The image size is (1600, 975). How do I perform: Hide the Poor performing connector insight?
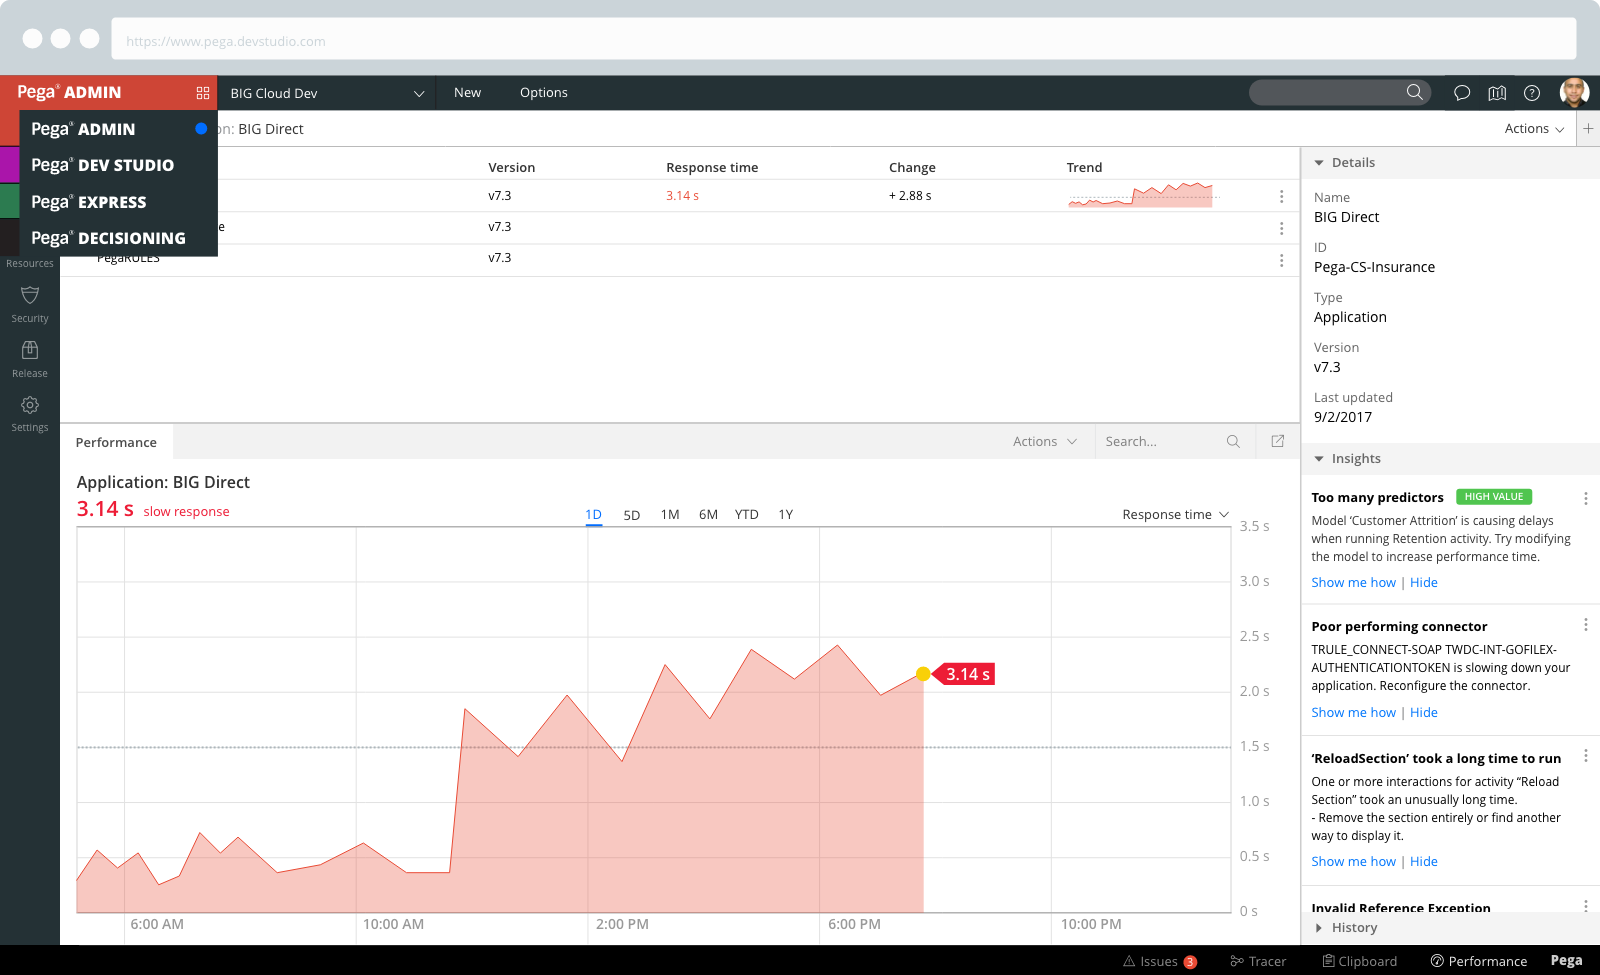(x=1424, y=712)
